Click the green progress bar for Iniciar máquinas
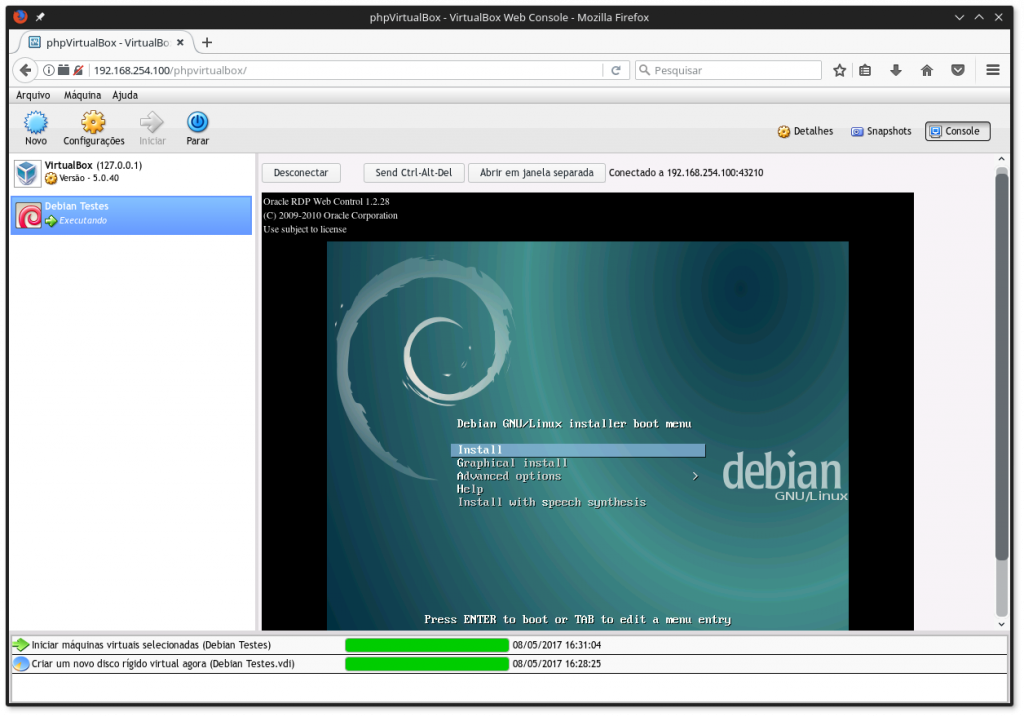Screen dimensions: 1024x717 426,645
